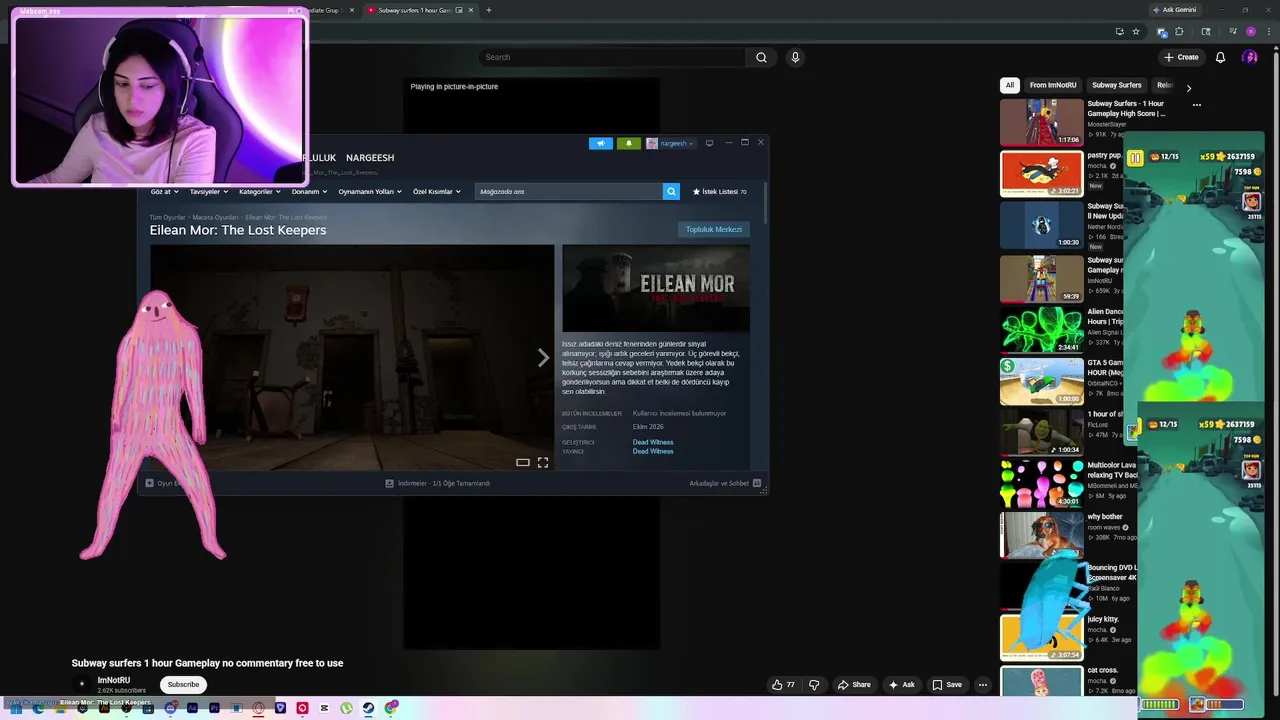Click the Tüm Oyunlar breadcrumb link

pyautogui.click(x=168, y=217)
